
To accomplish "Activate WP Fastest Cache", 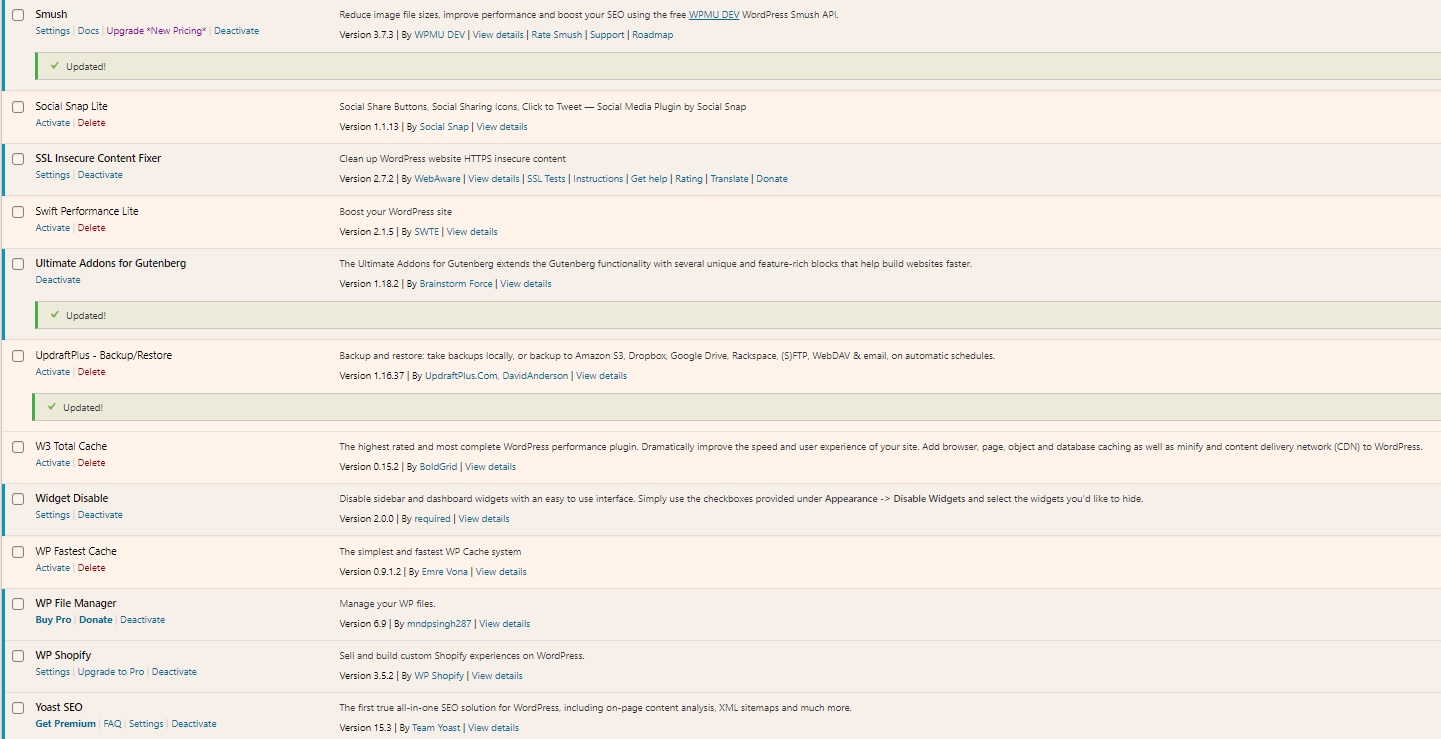I will [53, 568].
